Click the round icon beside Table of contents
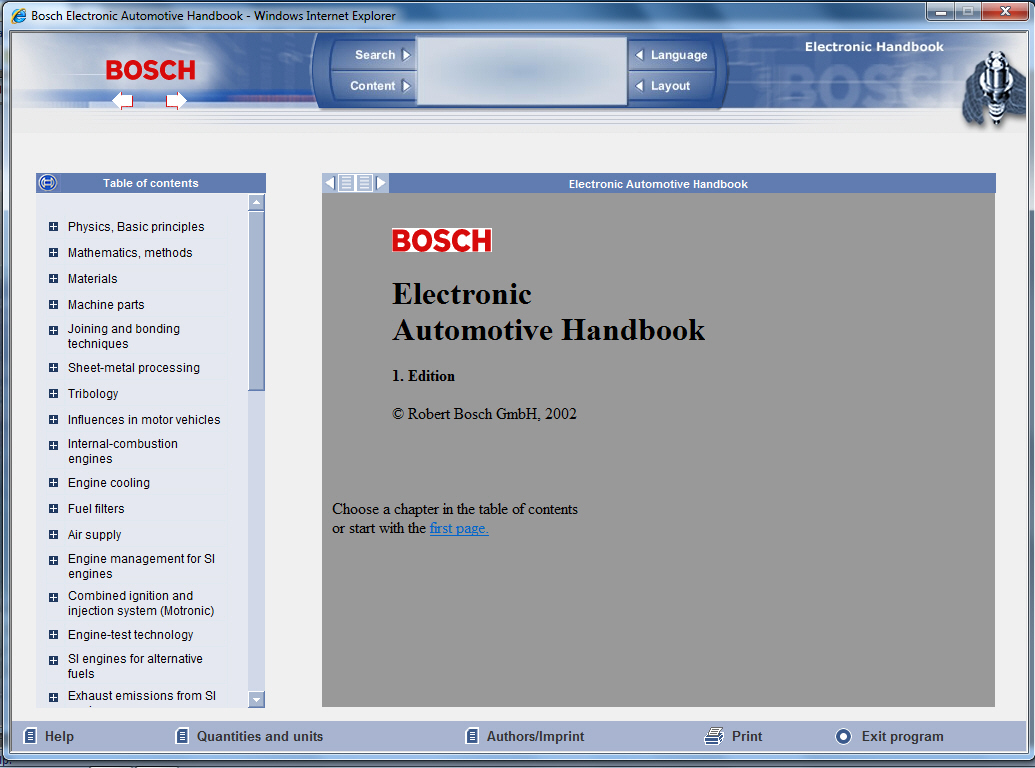Screen dimensions: 1035x768 pos(48,183)
